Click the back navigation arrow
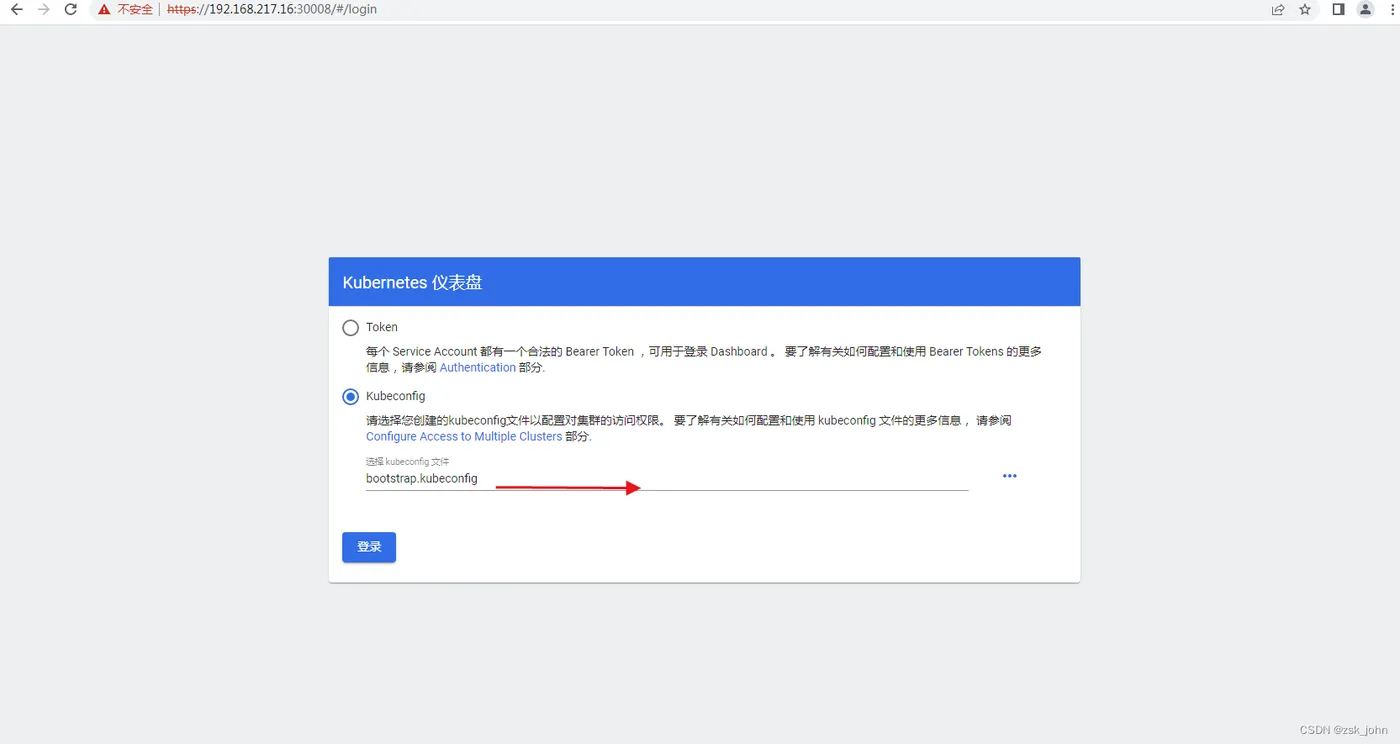Viewport: 1400px width, 744px height. point(16,9)
